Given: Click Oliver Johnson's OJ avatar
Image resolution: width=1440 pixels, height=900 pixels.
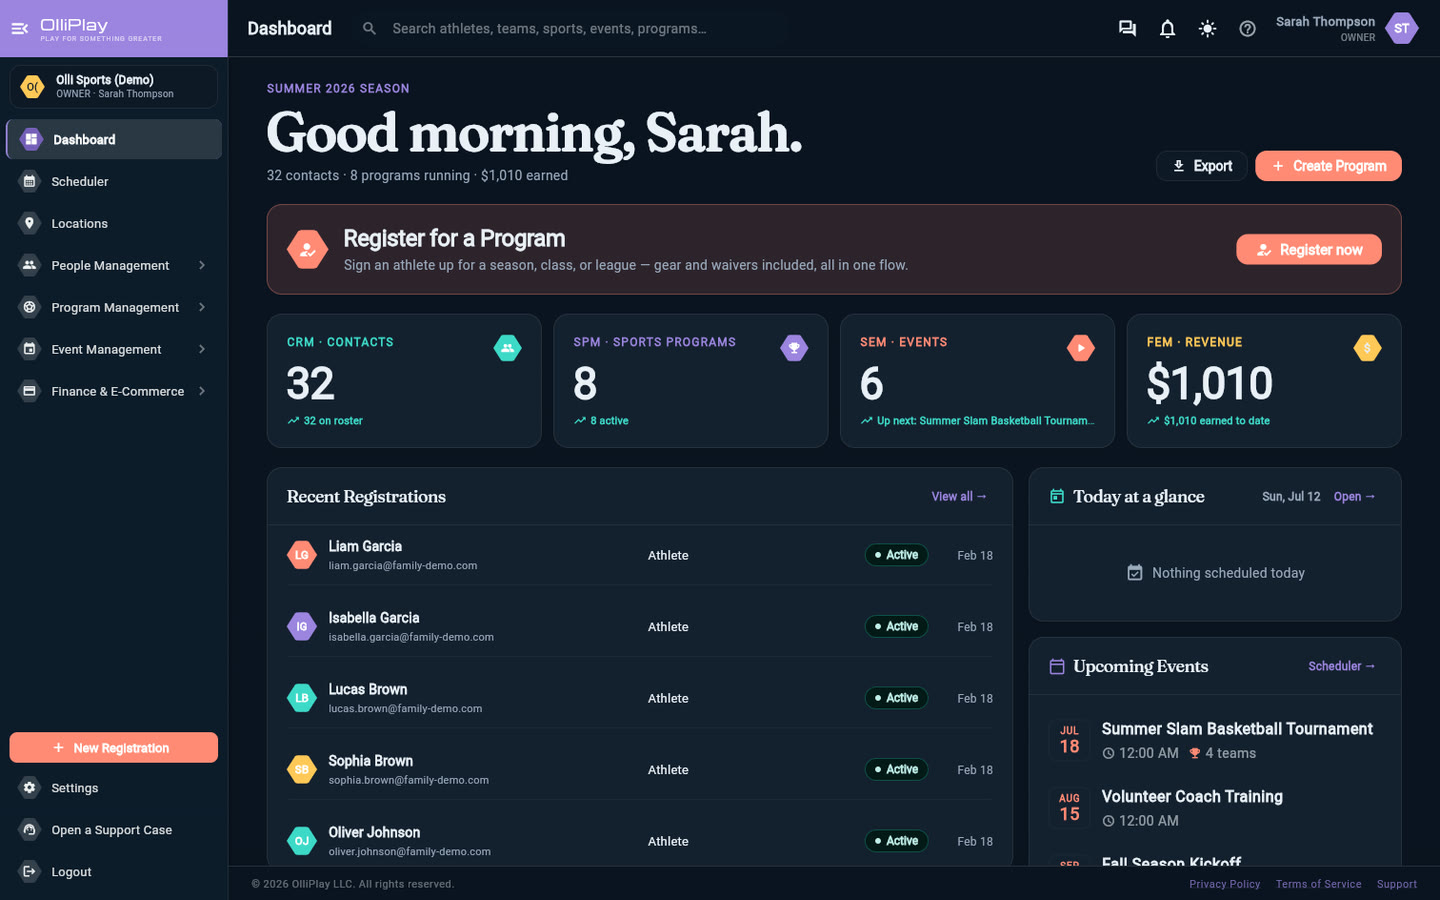Looking at the screenshot, I should coord(302,841).
